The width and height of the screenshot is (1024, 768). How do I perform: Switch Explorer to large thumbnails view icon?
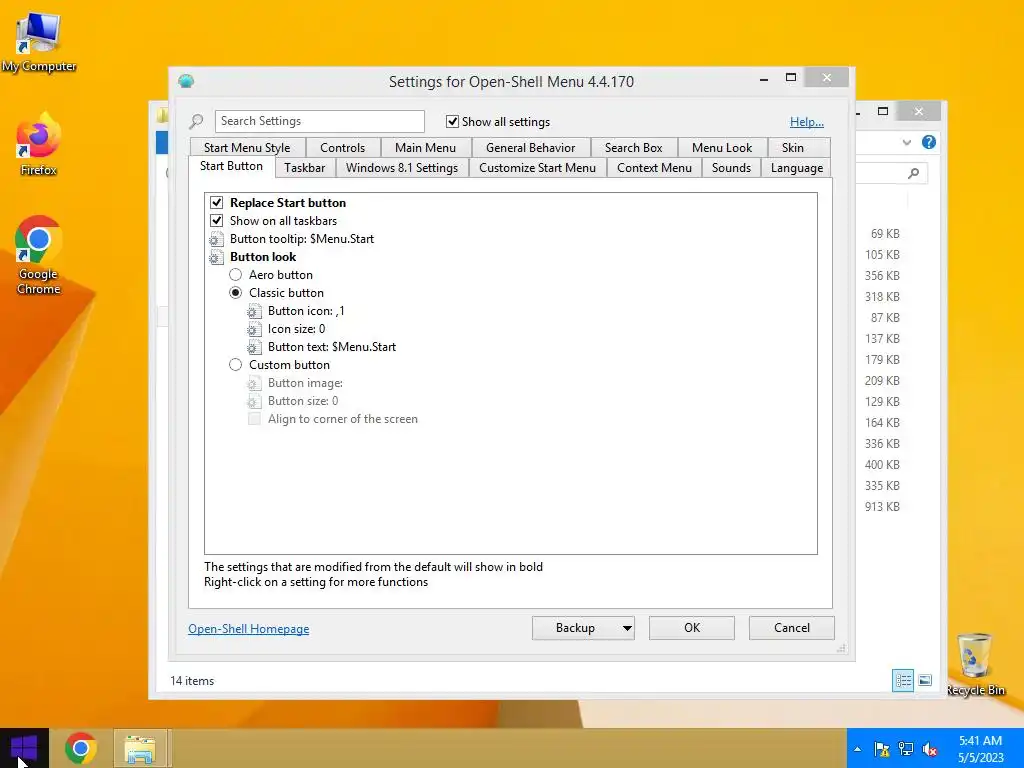pyautogui.click(x=925, y=680)
